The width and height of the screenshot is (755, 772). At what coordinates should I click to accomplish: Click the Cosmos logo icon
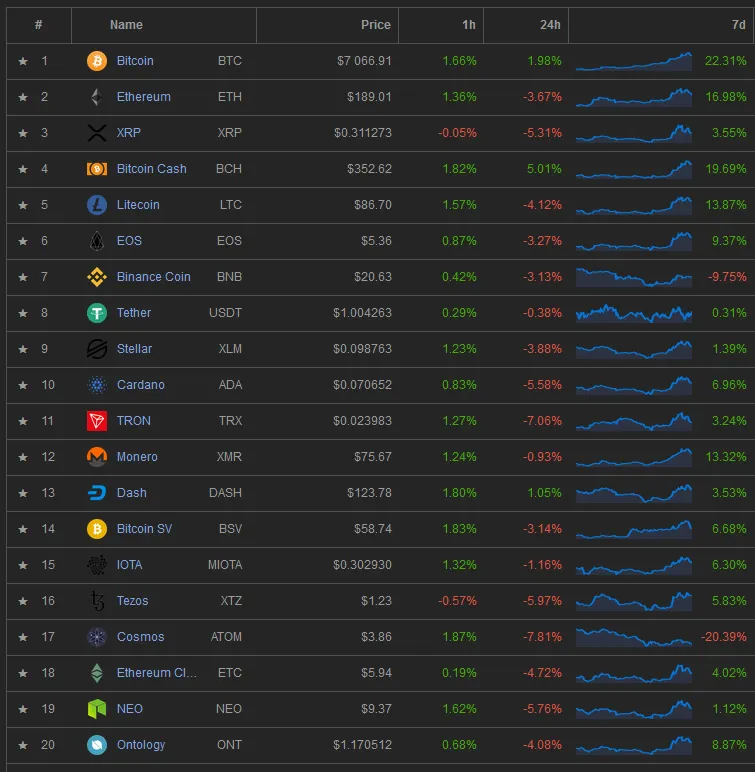[x=97, y=637]
